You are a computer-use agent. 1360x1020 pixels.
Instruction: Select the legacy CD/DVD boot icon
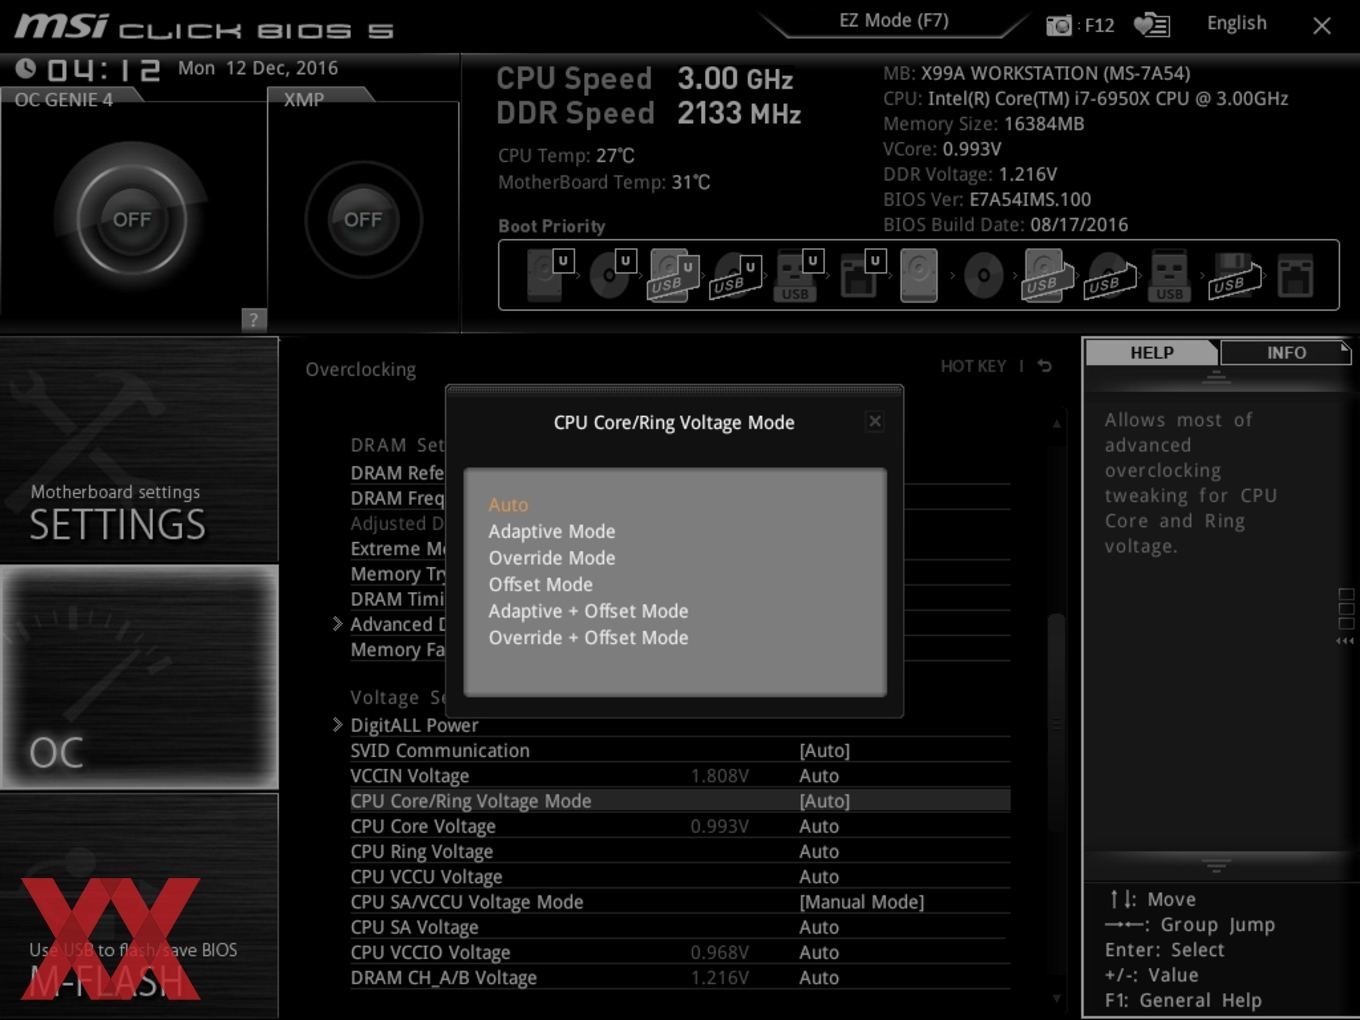[x=983, y=276]
